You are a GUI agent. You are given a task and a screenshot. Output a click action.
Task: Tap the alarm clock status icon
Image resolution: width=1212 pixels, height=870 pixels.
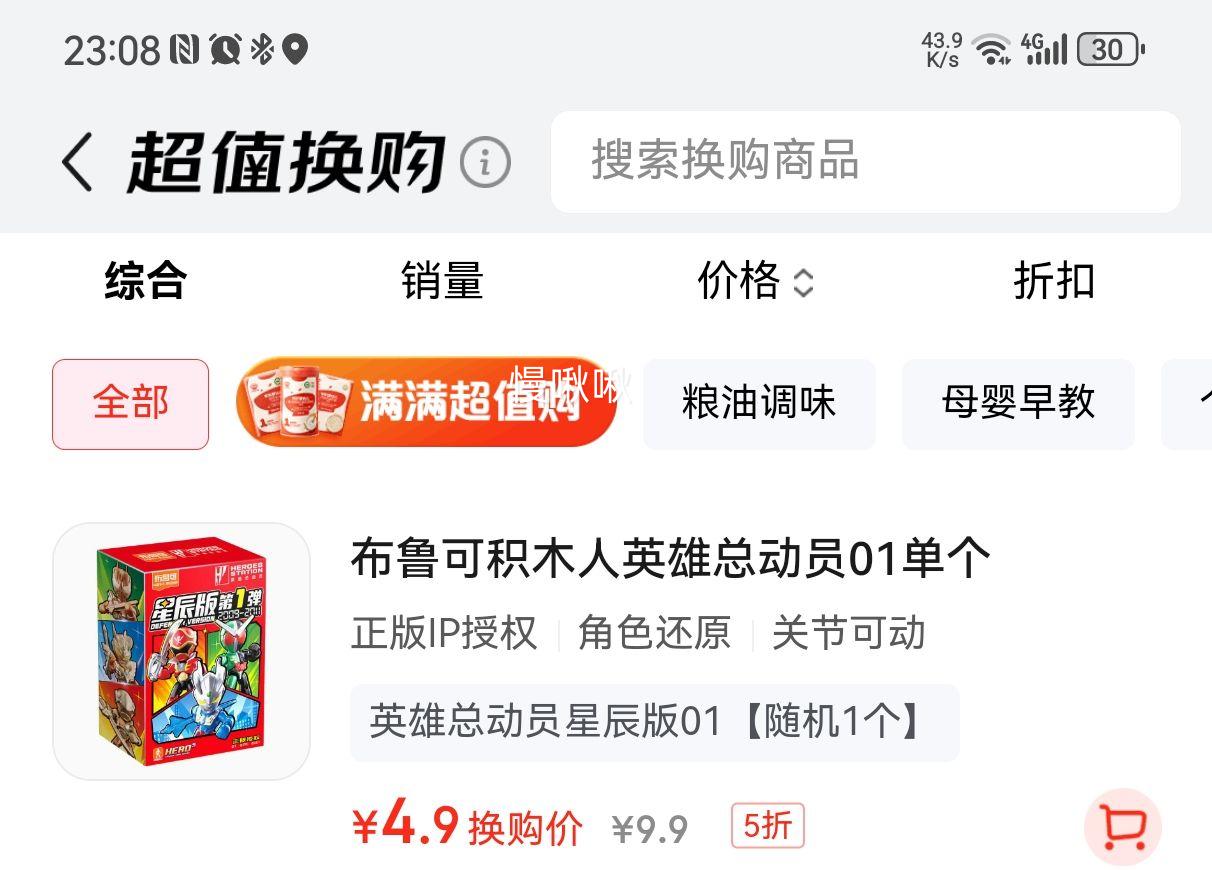(225, 48)
